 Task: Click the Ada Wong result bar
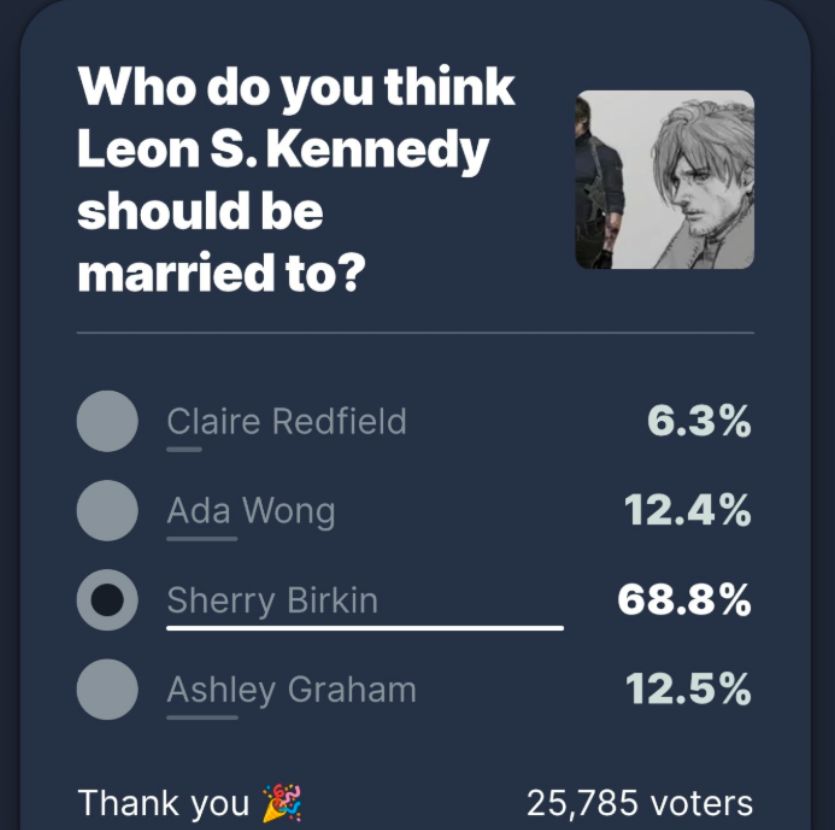click(202, 539)
